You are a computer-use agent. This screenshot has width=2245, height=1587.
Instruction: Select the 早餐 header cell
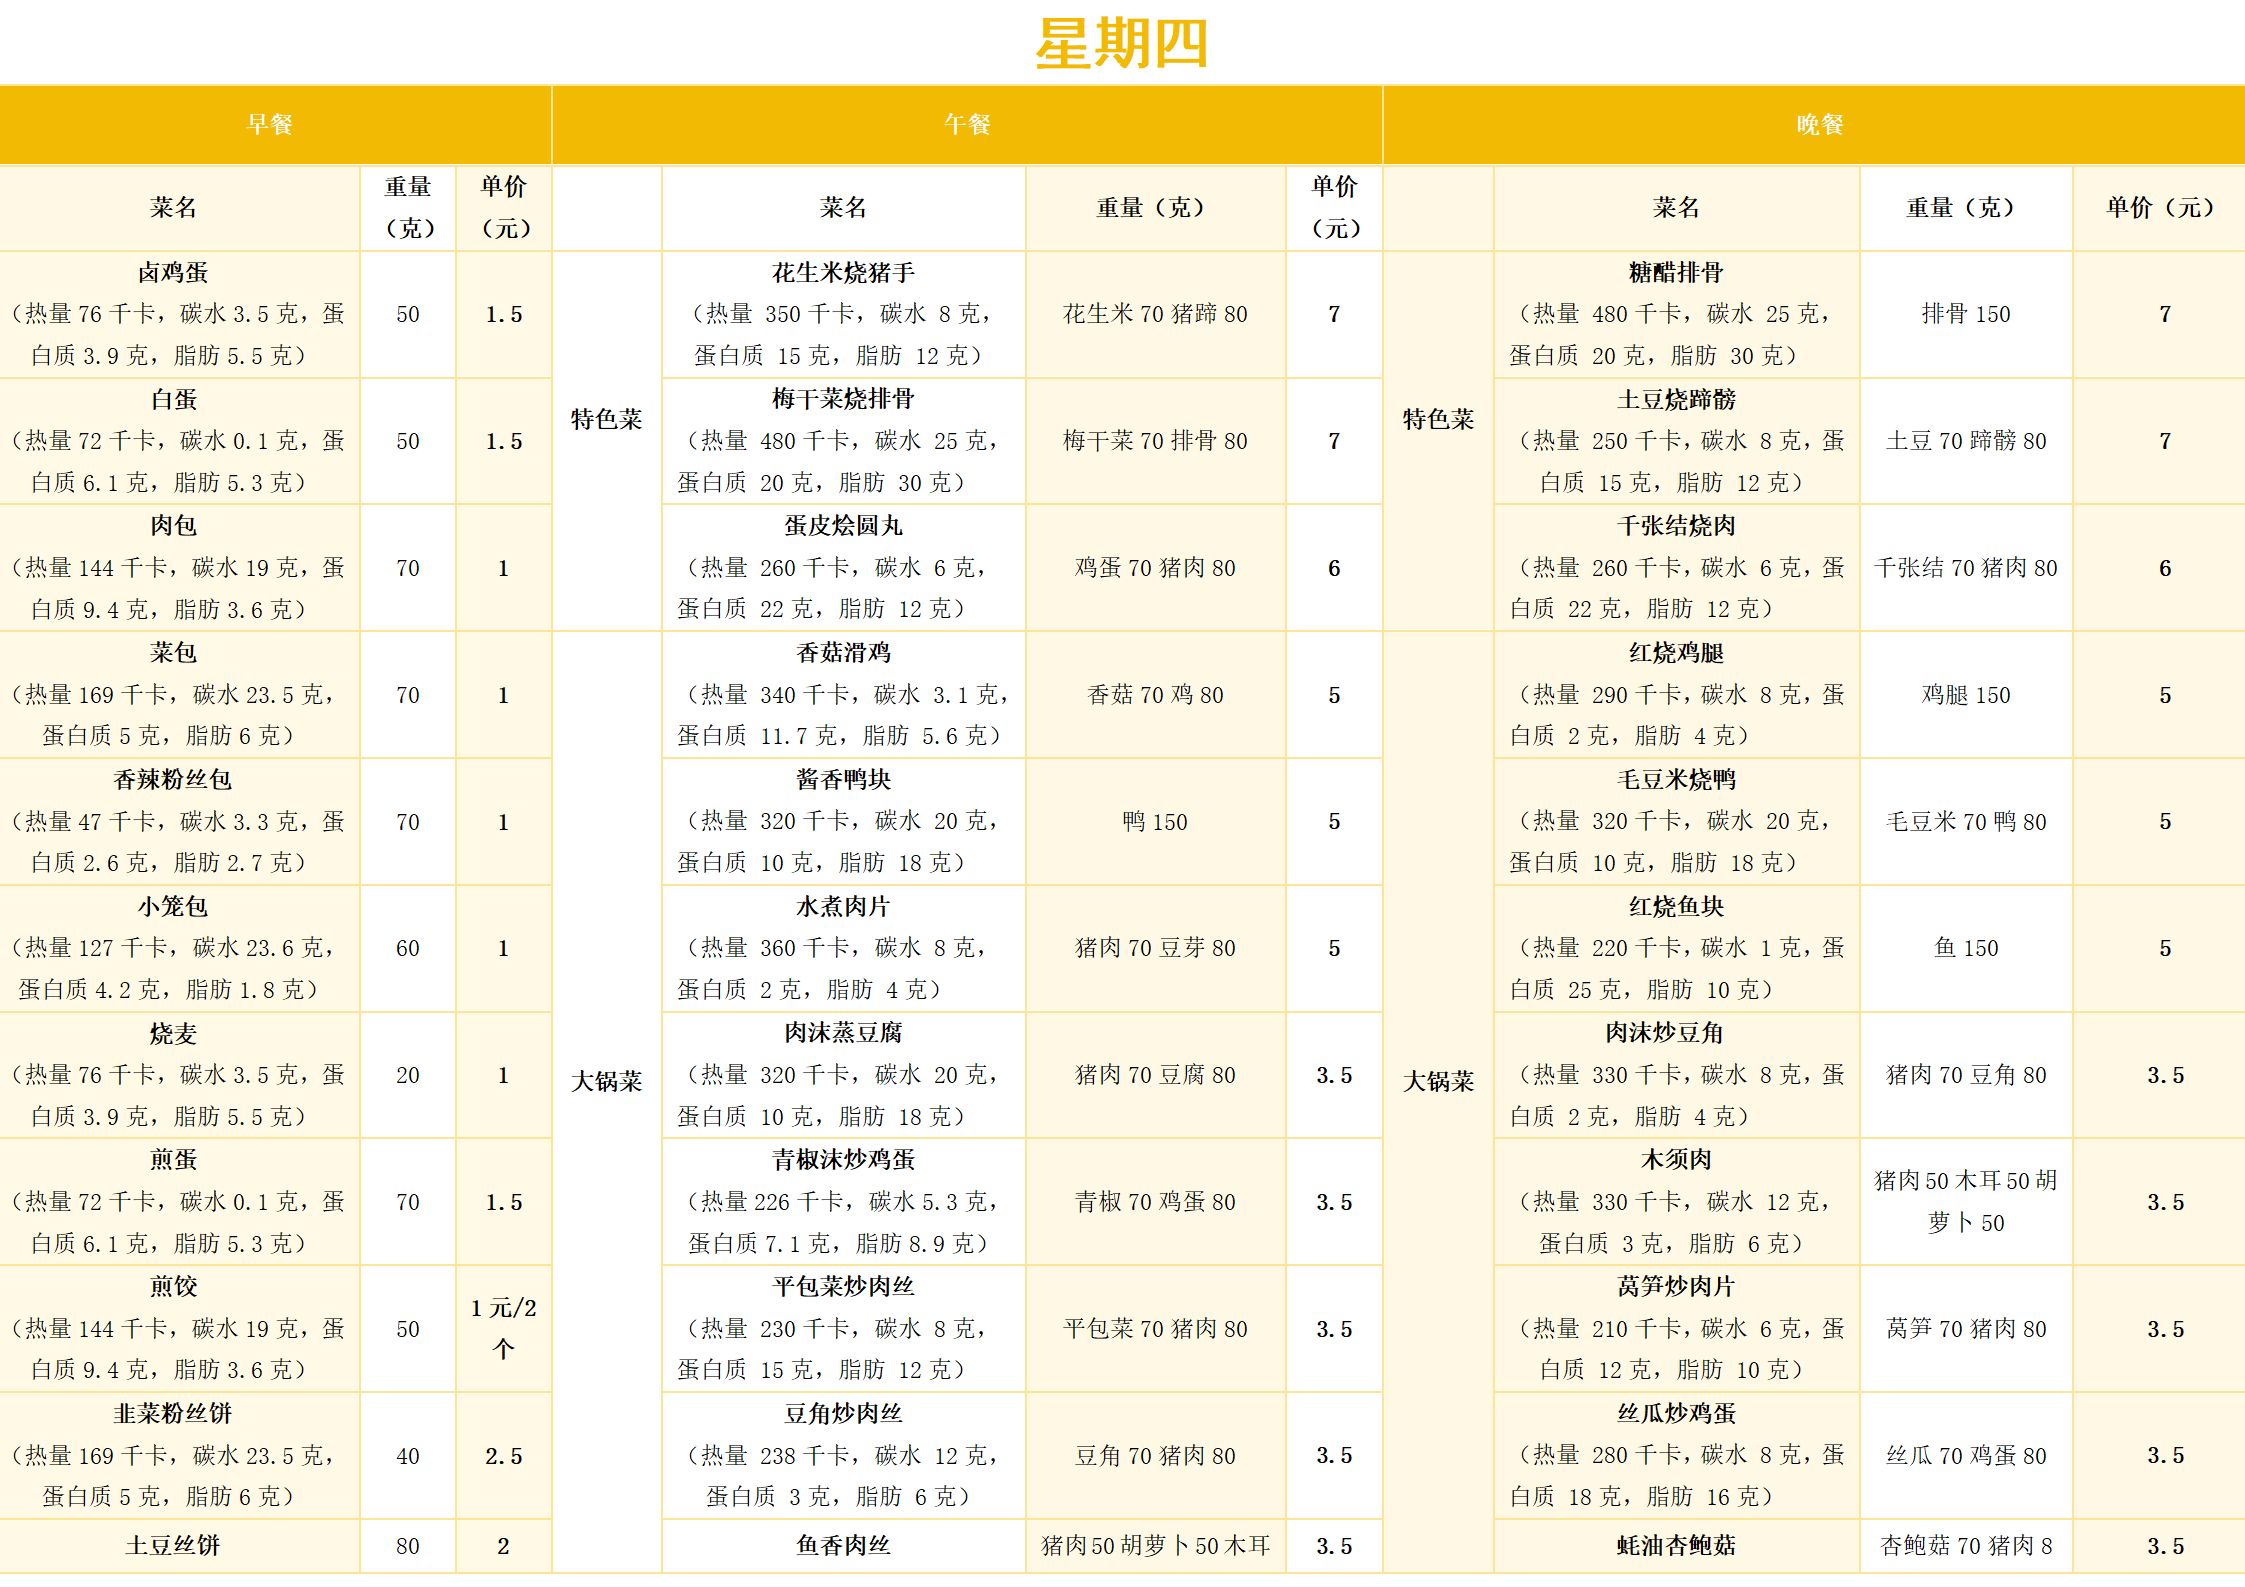pos(270,124)
